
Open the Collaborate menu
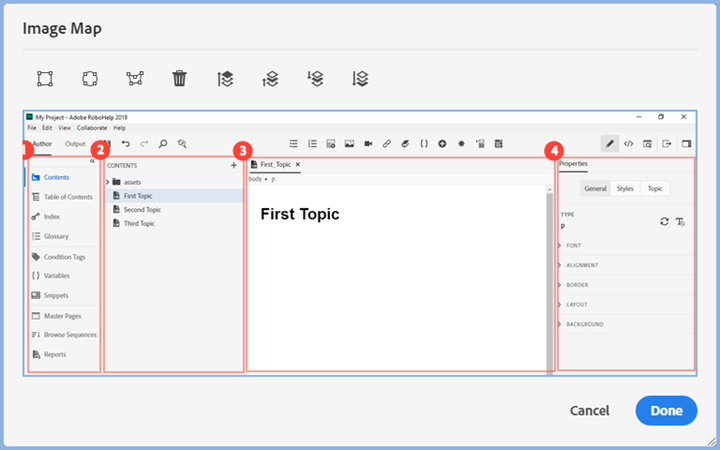[x=92, y=128]
